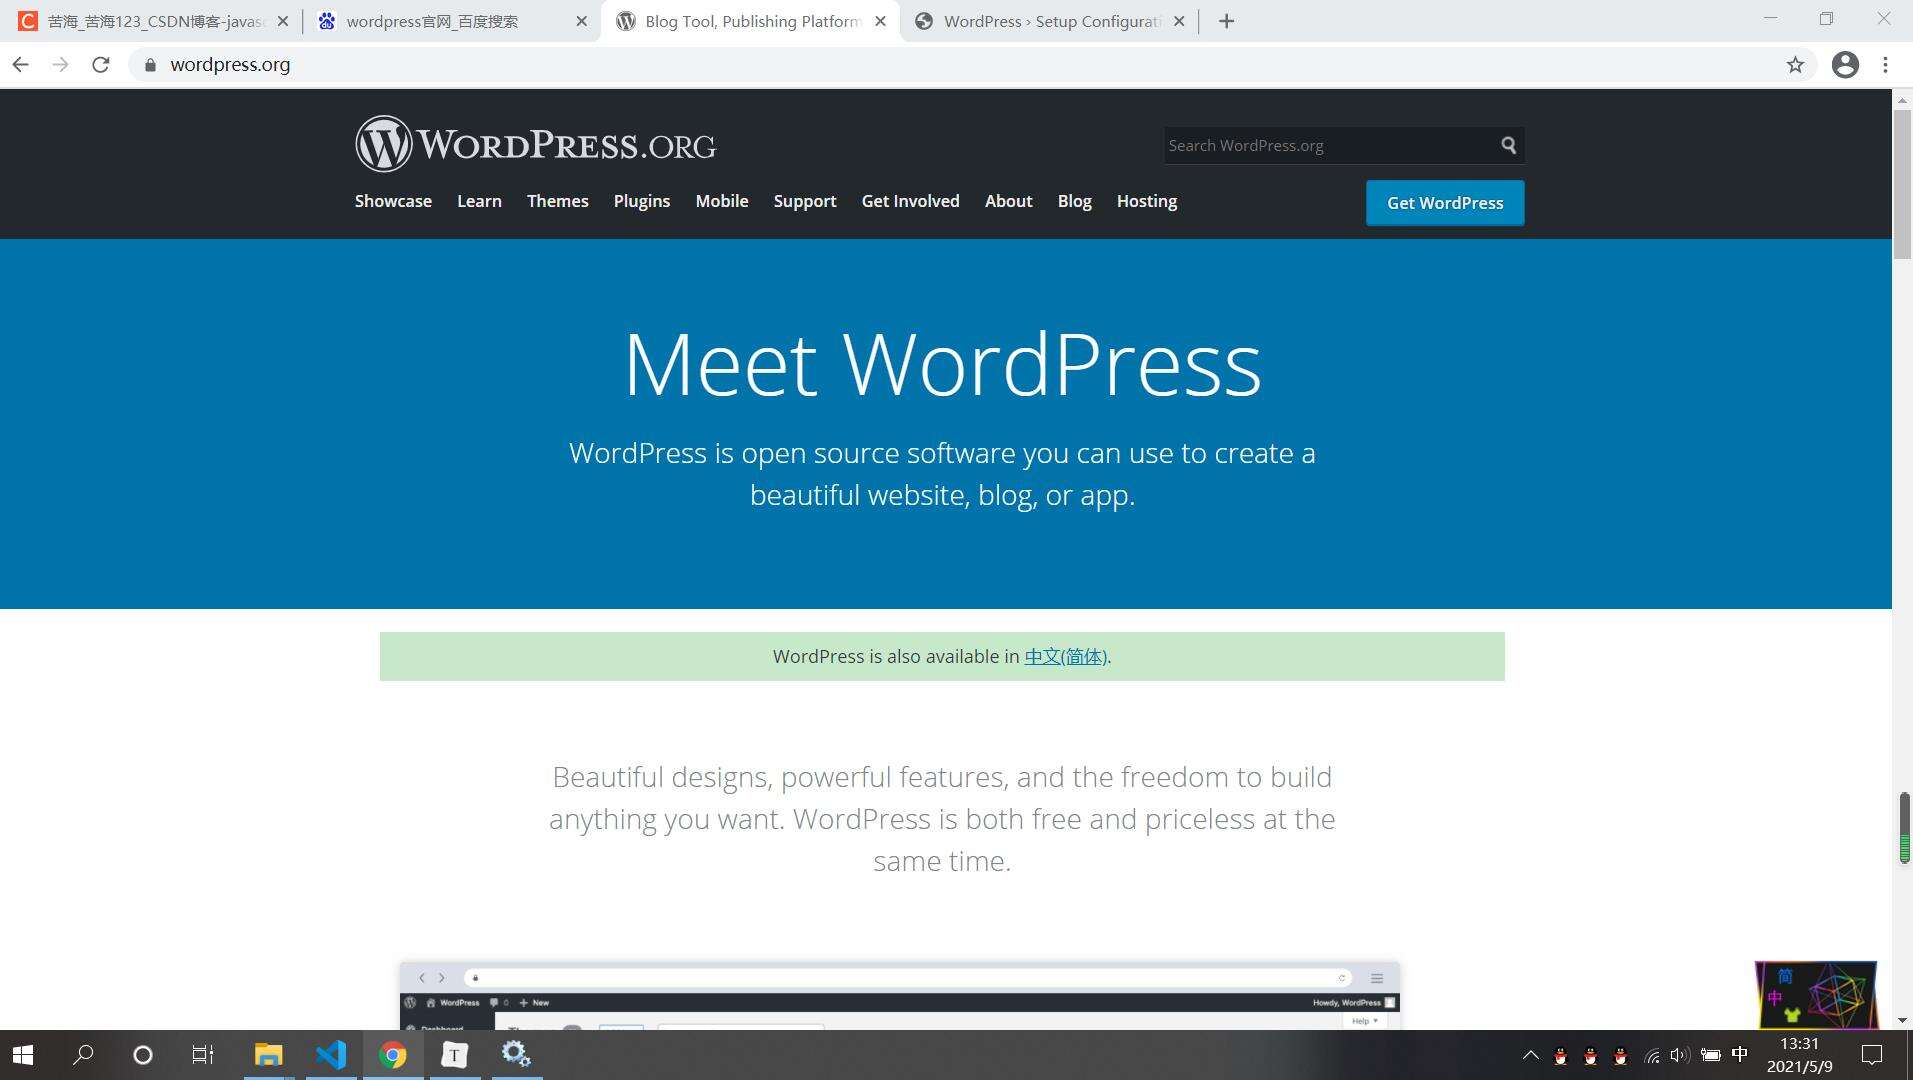The image size is (1913, 1080).
Task: Open a new tab with plus button
Action: pos(1226,21)
